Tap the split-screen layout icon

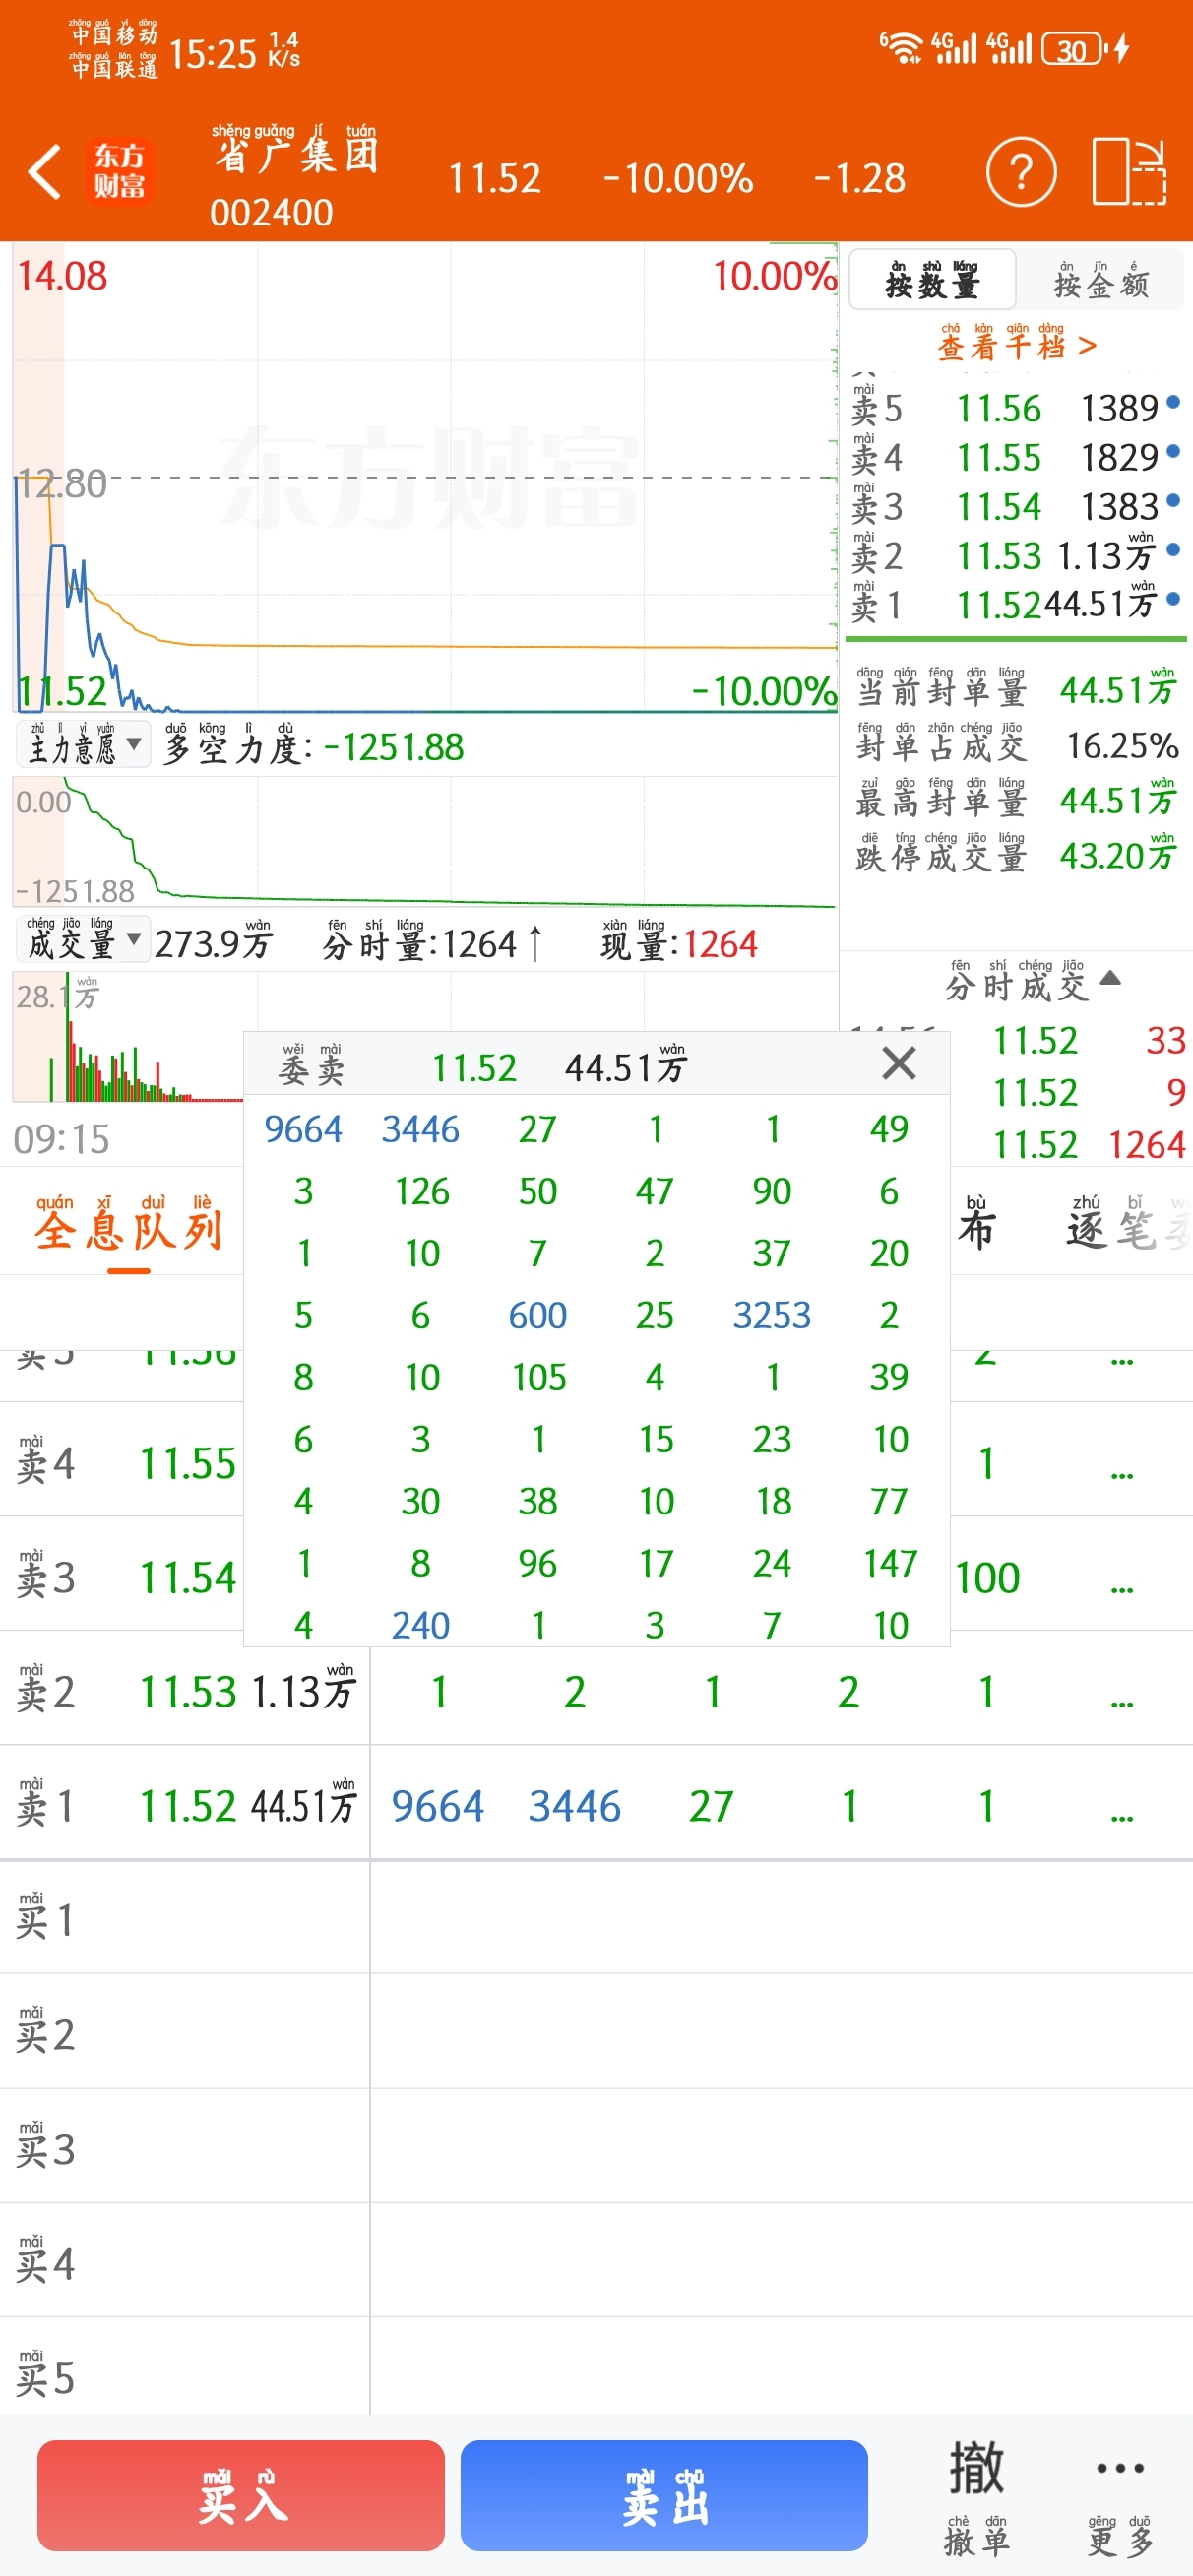[1129, 172]
